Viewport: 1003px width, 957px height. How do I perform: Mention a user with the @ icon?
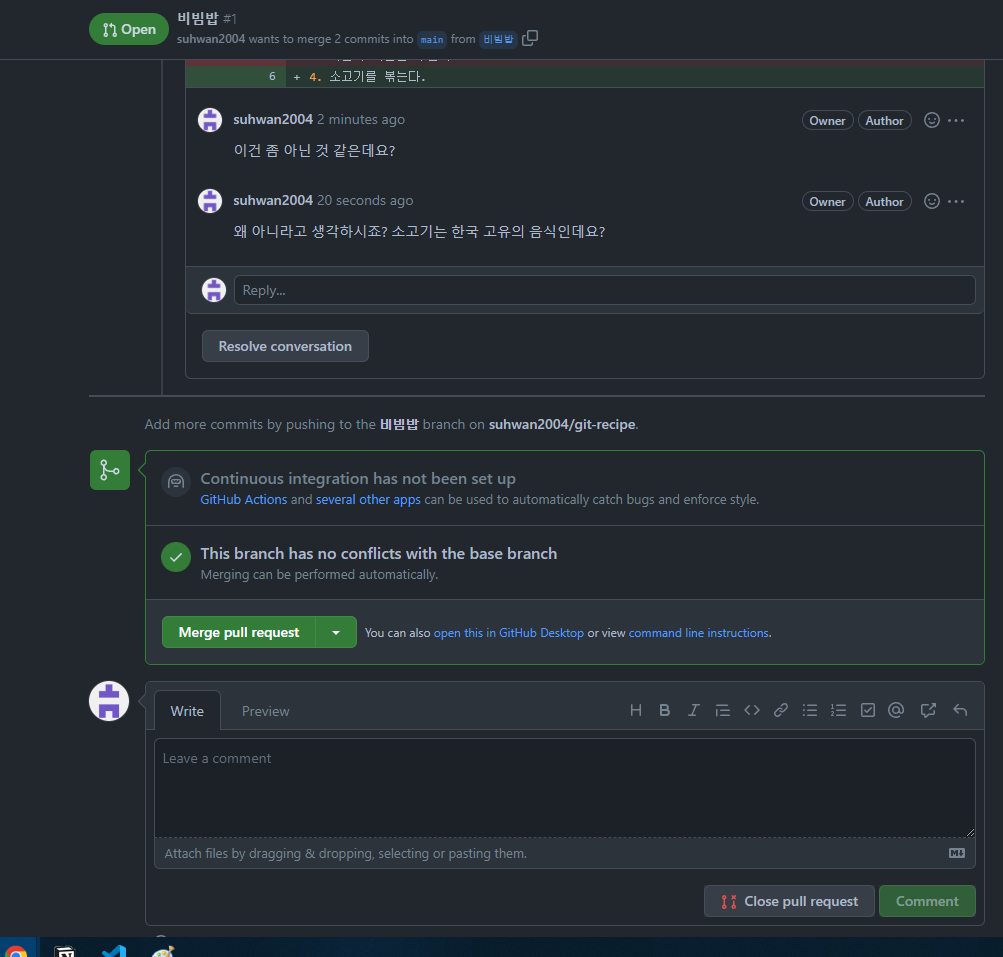896,710
